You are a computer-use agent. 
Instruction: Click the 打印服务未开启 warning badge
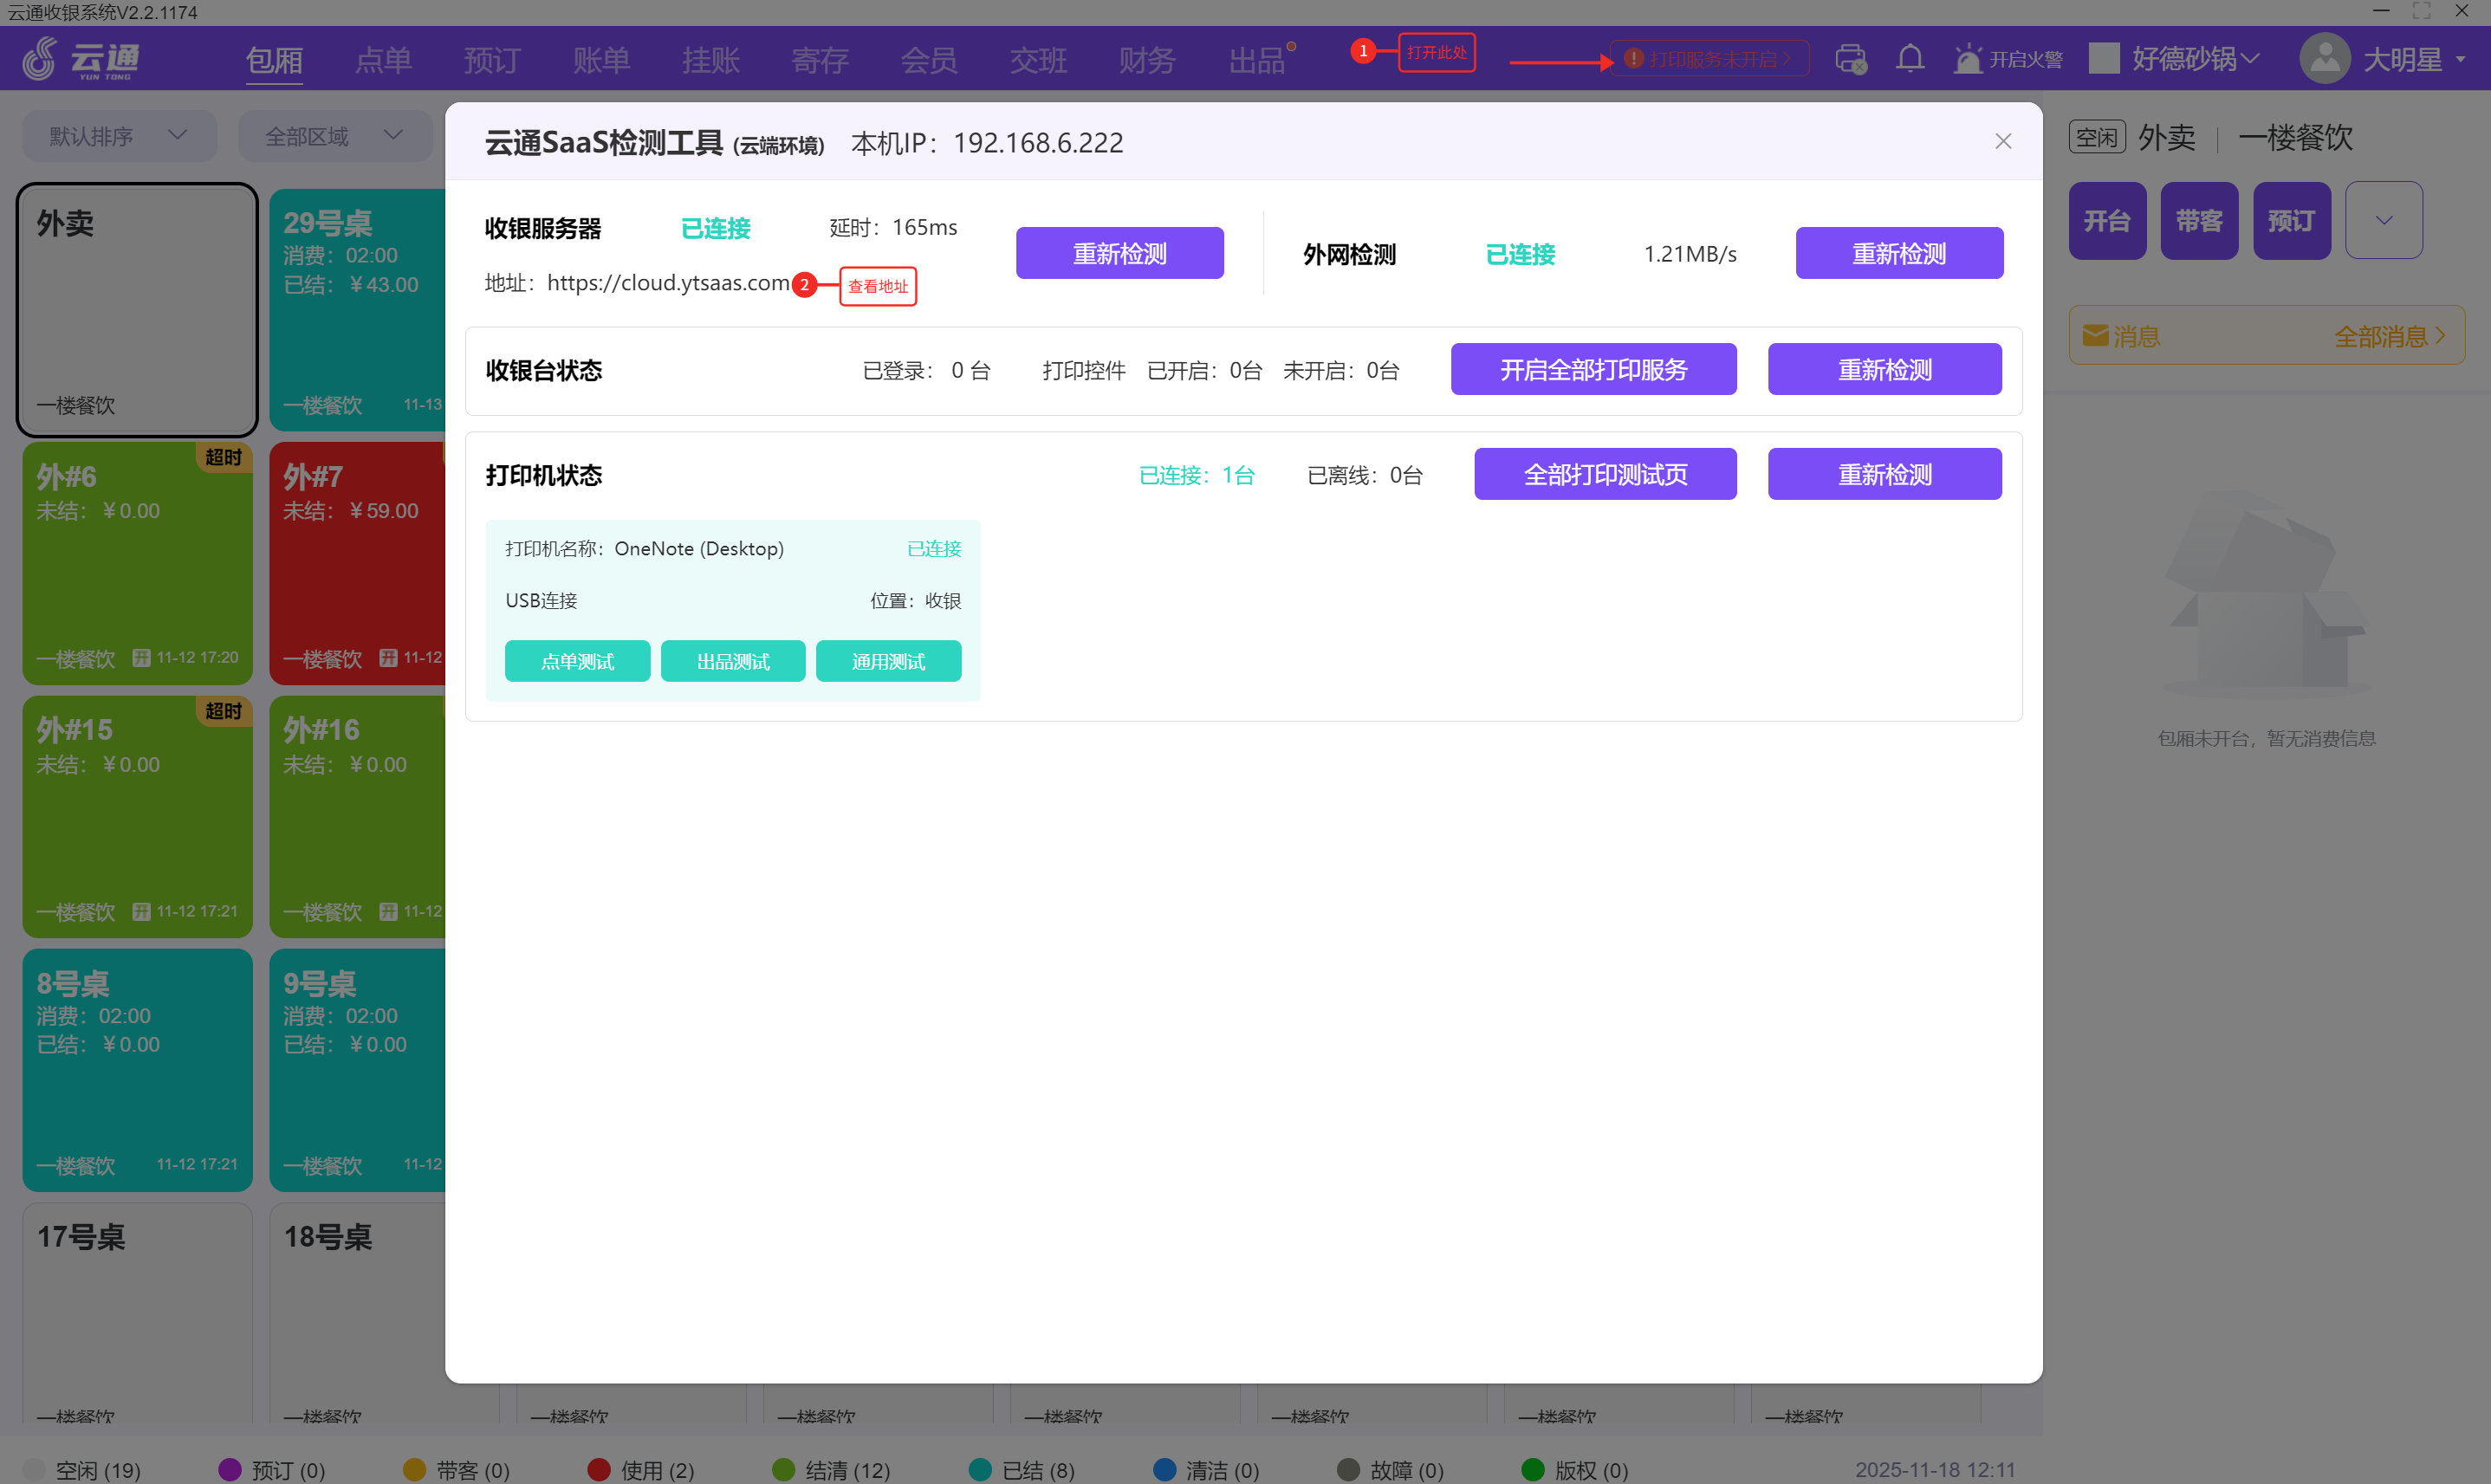(1709, 59)
